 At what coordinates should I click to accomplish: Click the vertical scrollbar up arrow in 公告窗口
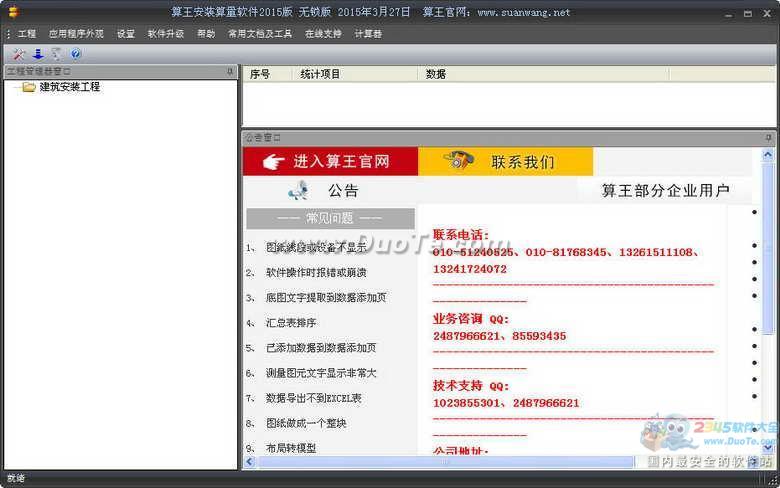[768, 155]
